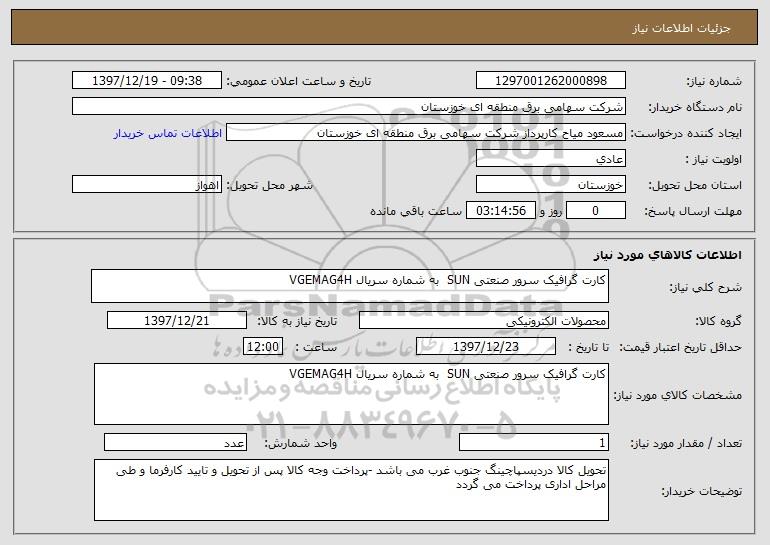This screenshot has height=545, width=770.
Task: Click the label واحد شمارش
Action: pos(301,443)
